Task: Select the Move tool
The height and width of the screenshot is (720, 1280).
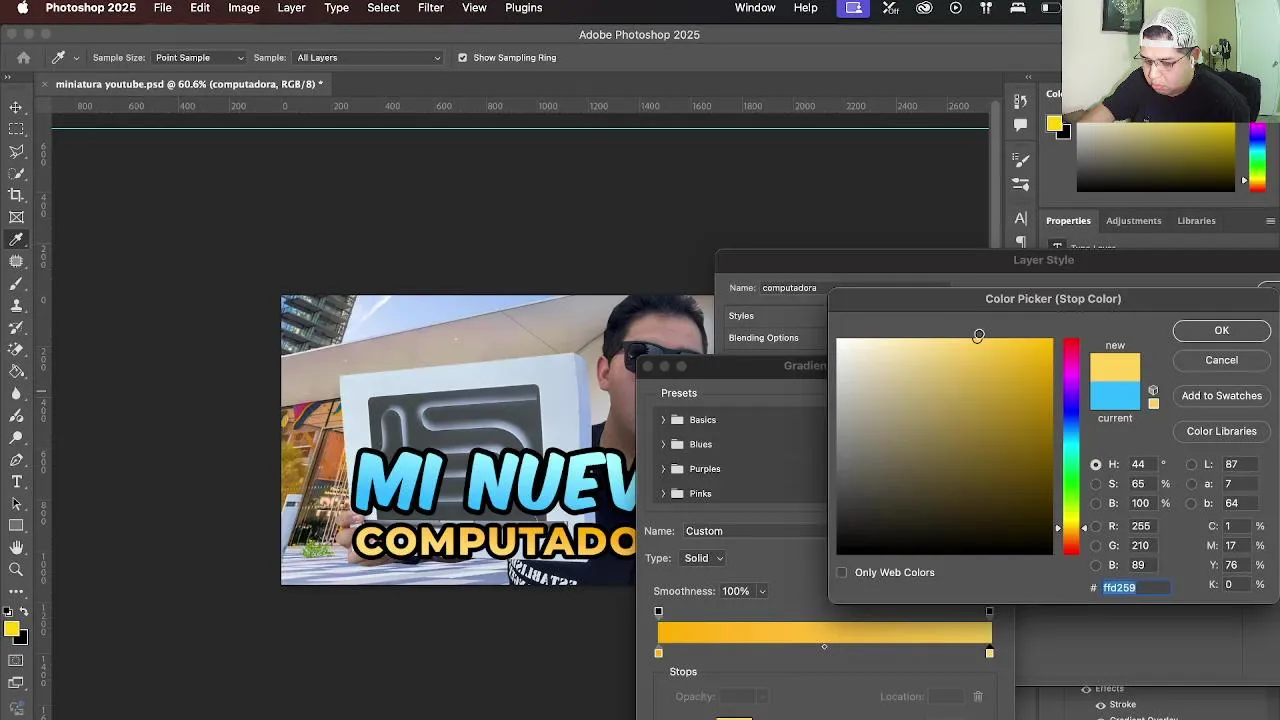Action: pyautogui.click(x=16, y=107)
